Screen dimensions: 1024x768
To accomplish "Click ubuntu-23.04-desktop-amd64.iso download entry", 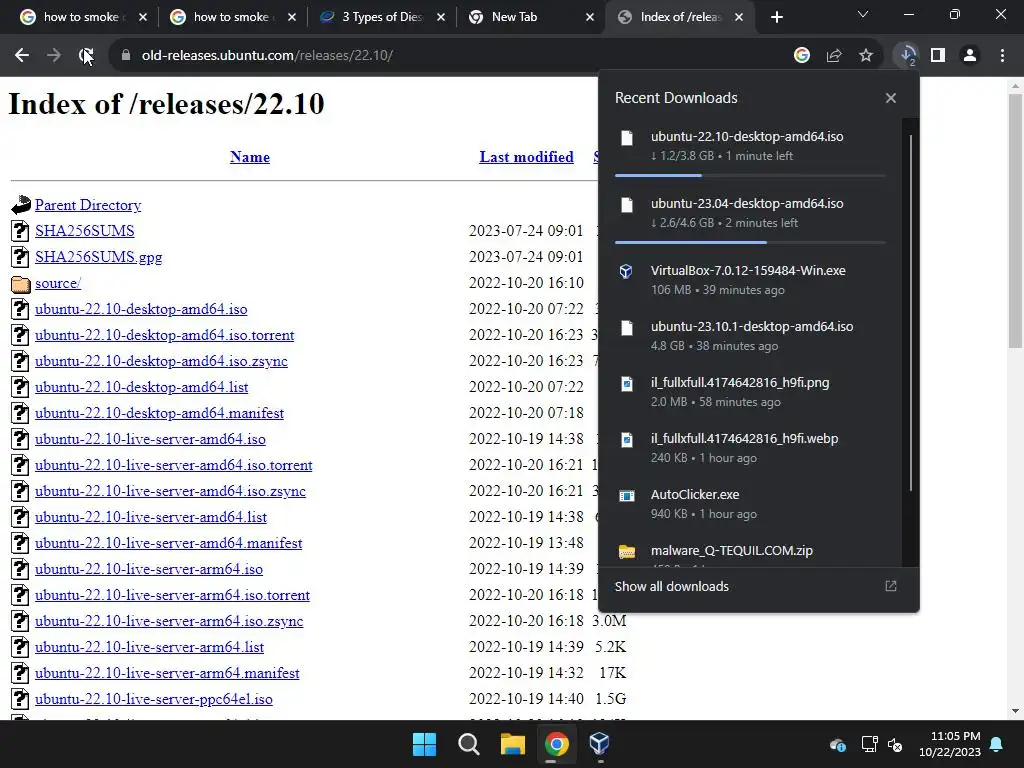I will [750, 212].
